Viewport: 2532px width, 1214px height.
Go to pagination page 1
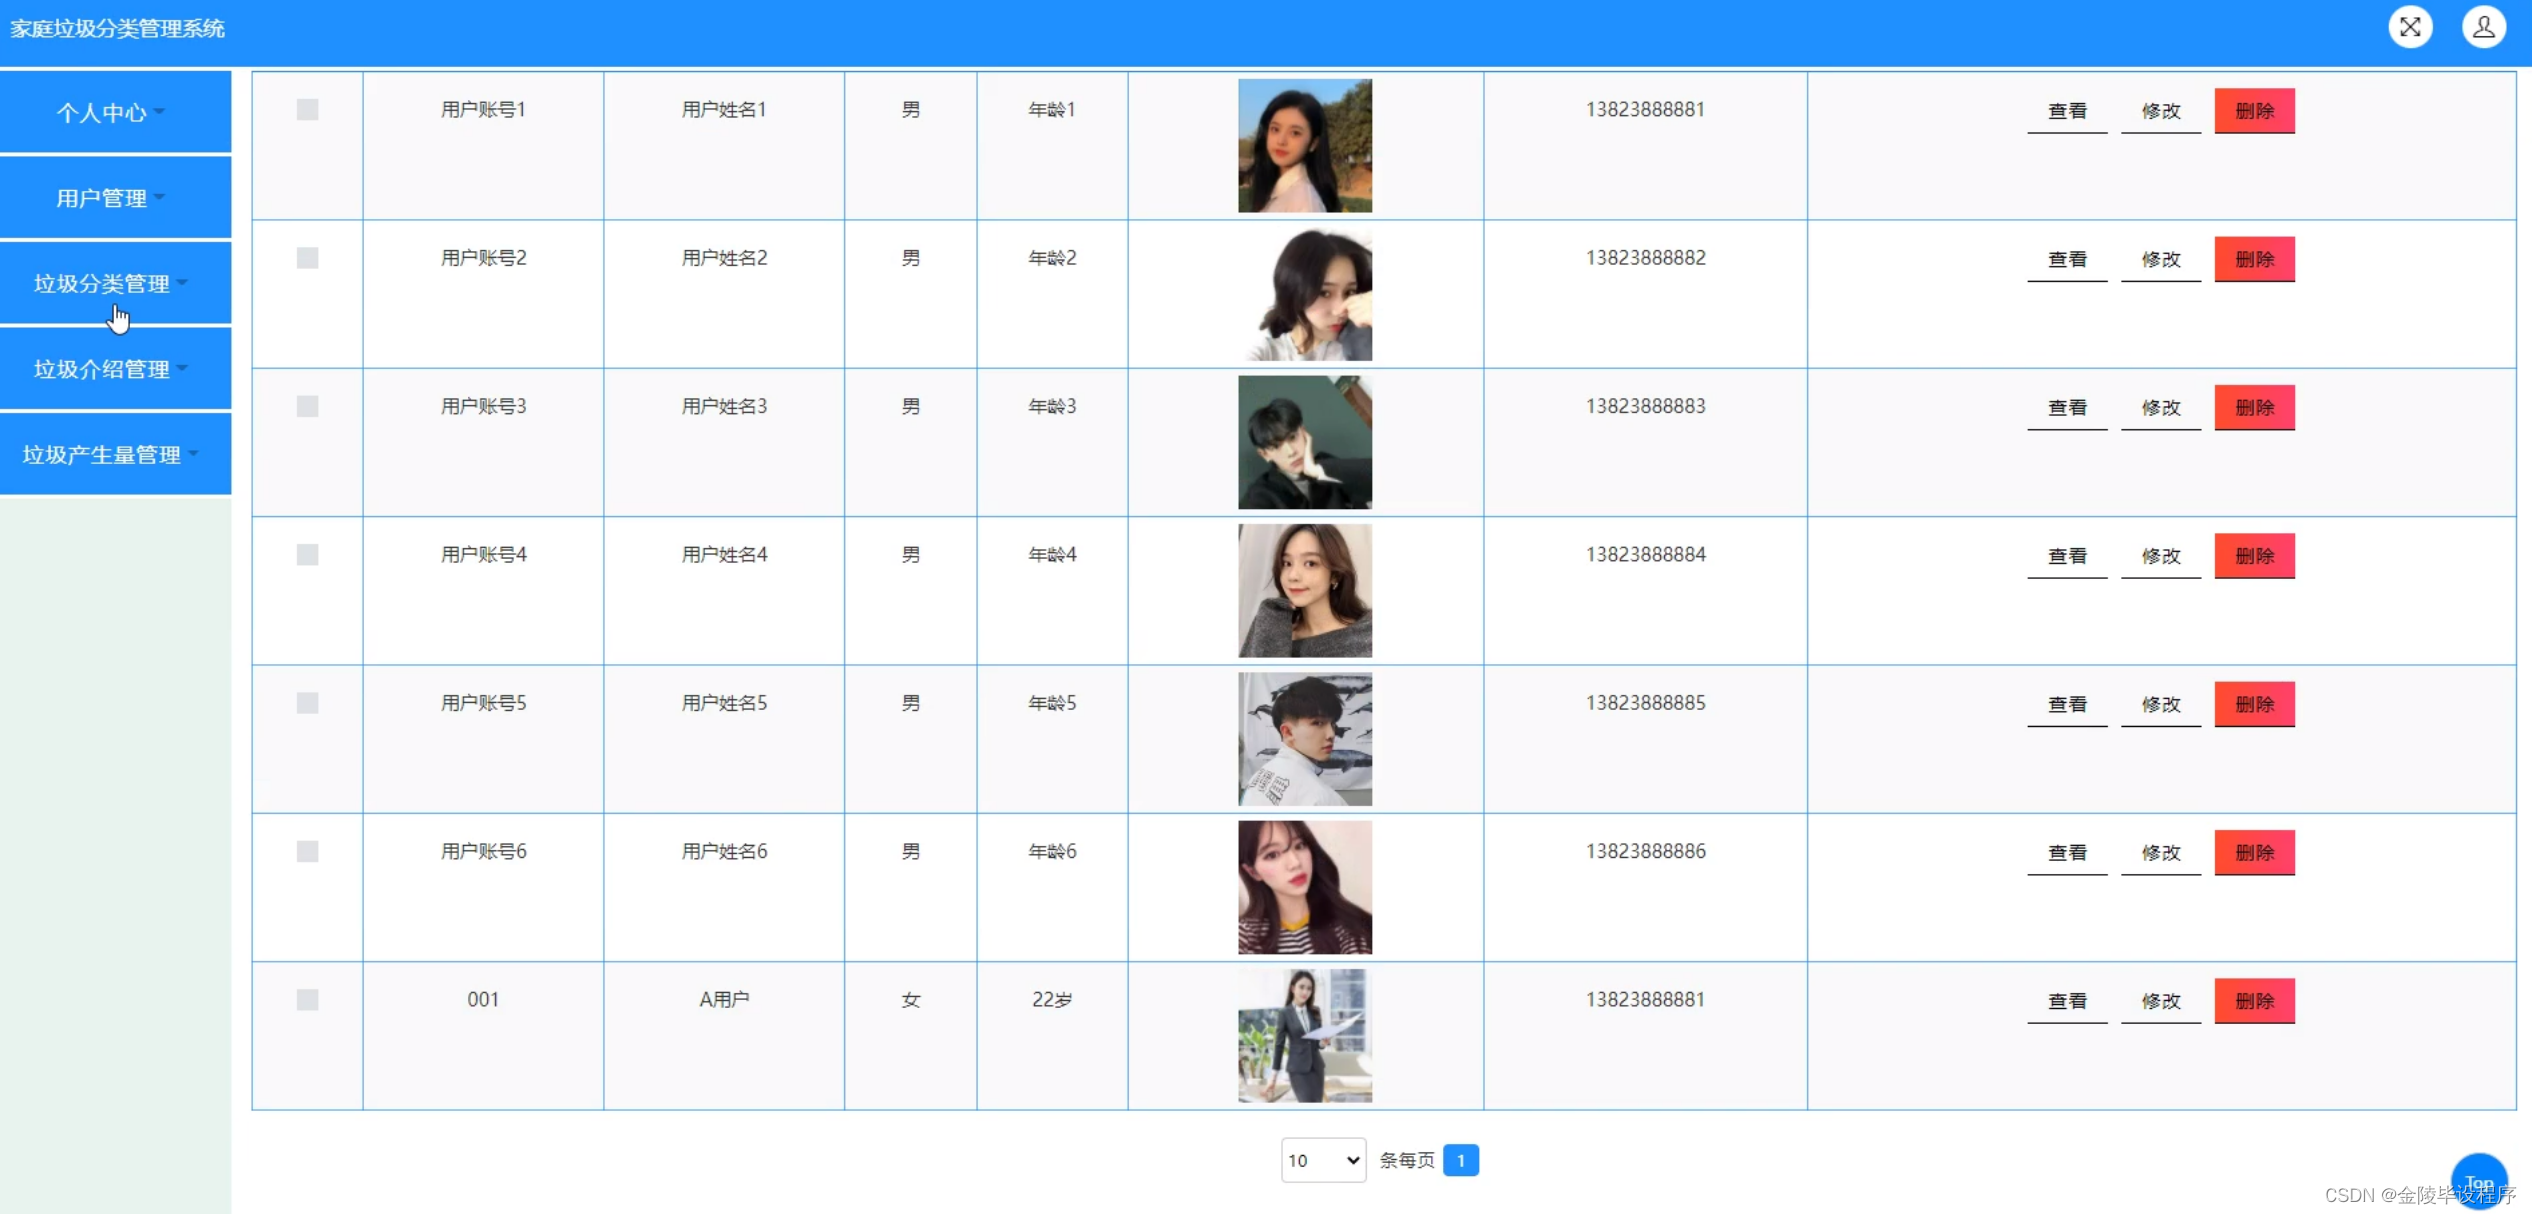(x=1460, y=1160)
